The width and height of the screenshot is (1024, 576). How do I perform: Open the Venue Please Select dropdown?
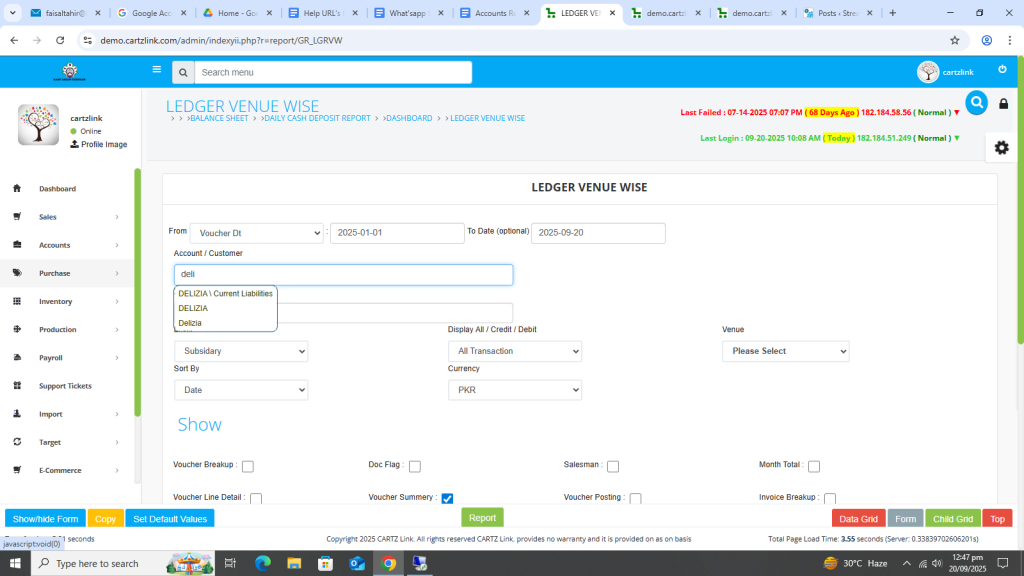(786, 351)
